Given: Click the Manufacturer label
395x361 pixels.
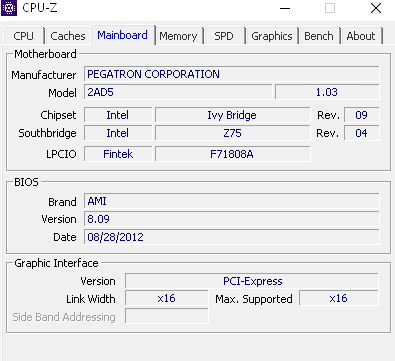Looking at the screenshot, I should click(x=44, y=75).
